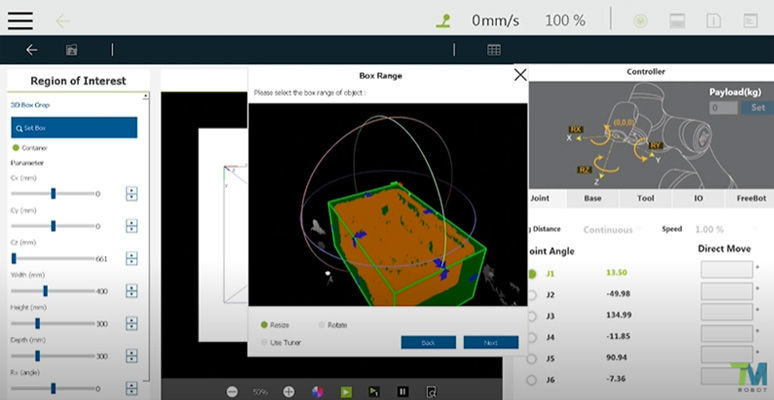Click the 0mm/s speed readout
Image resolution: width=774 pixels, height=400 pixels.
[495, 21]
